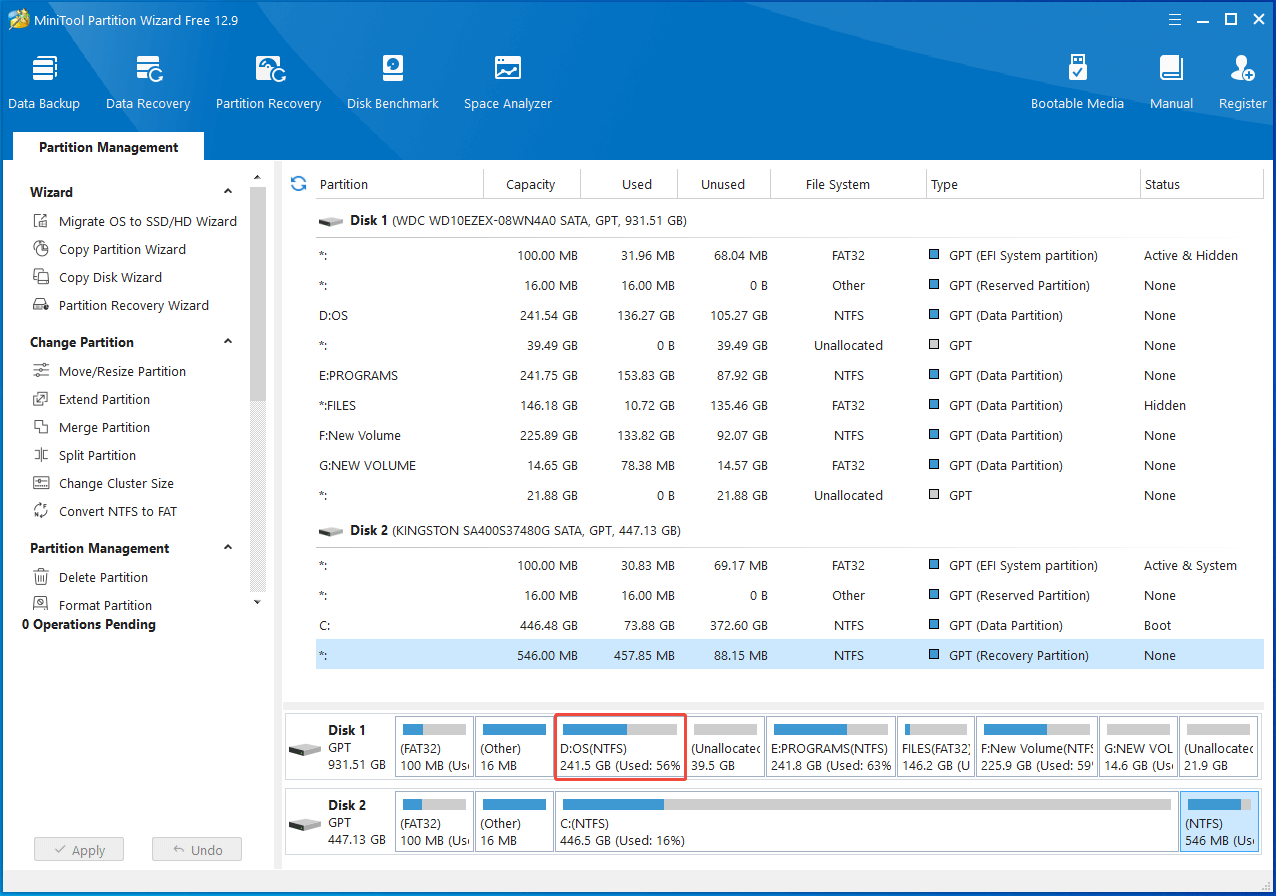The height and width of the screenshot is (896, 1276).
Task: Choose Move/Resize Partition
Action: point(122,371)
